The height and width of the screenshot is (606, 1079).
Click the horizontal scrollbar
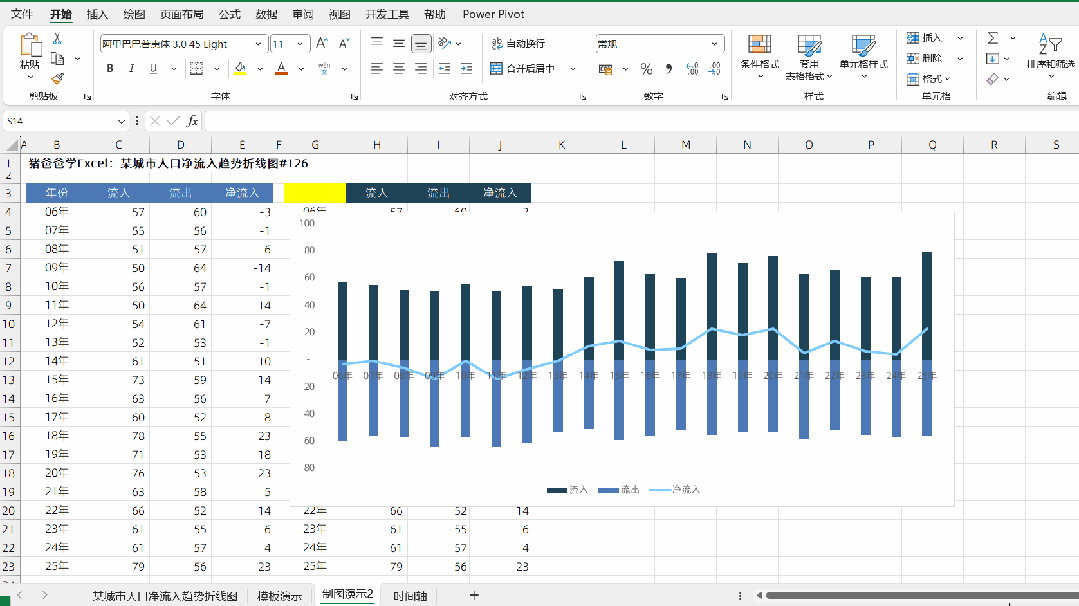[x=921, y=596]
